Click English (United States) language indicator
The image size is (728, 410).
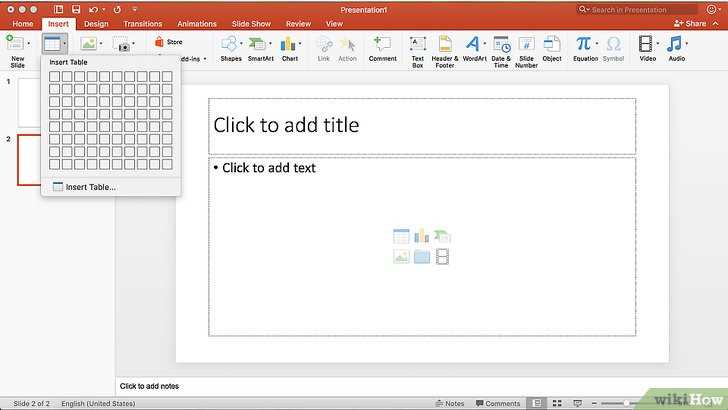point(98,403)
